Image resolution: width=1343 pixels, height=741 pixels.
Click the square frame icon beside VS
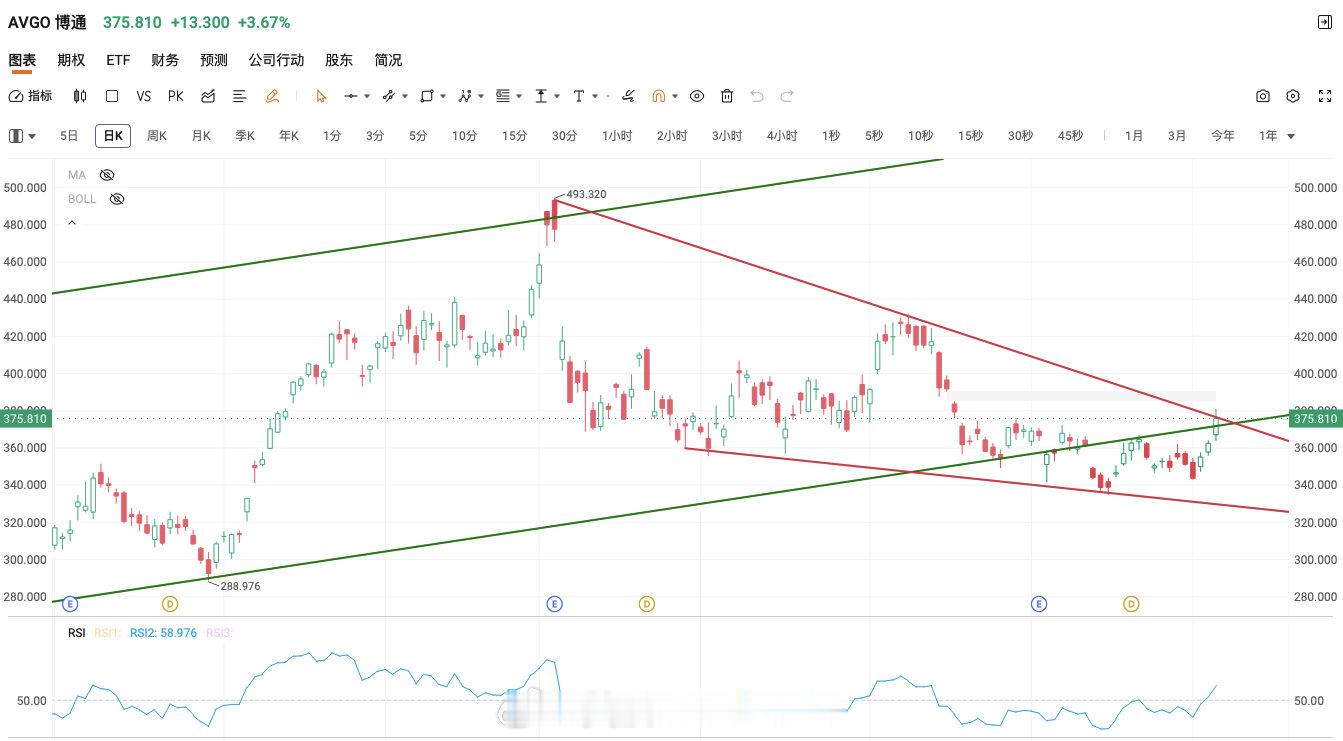[112, 96]
